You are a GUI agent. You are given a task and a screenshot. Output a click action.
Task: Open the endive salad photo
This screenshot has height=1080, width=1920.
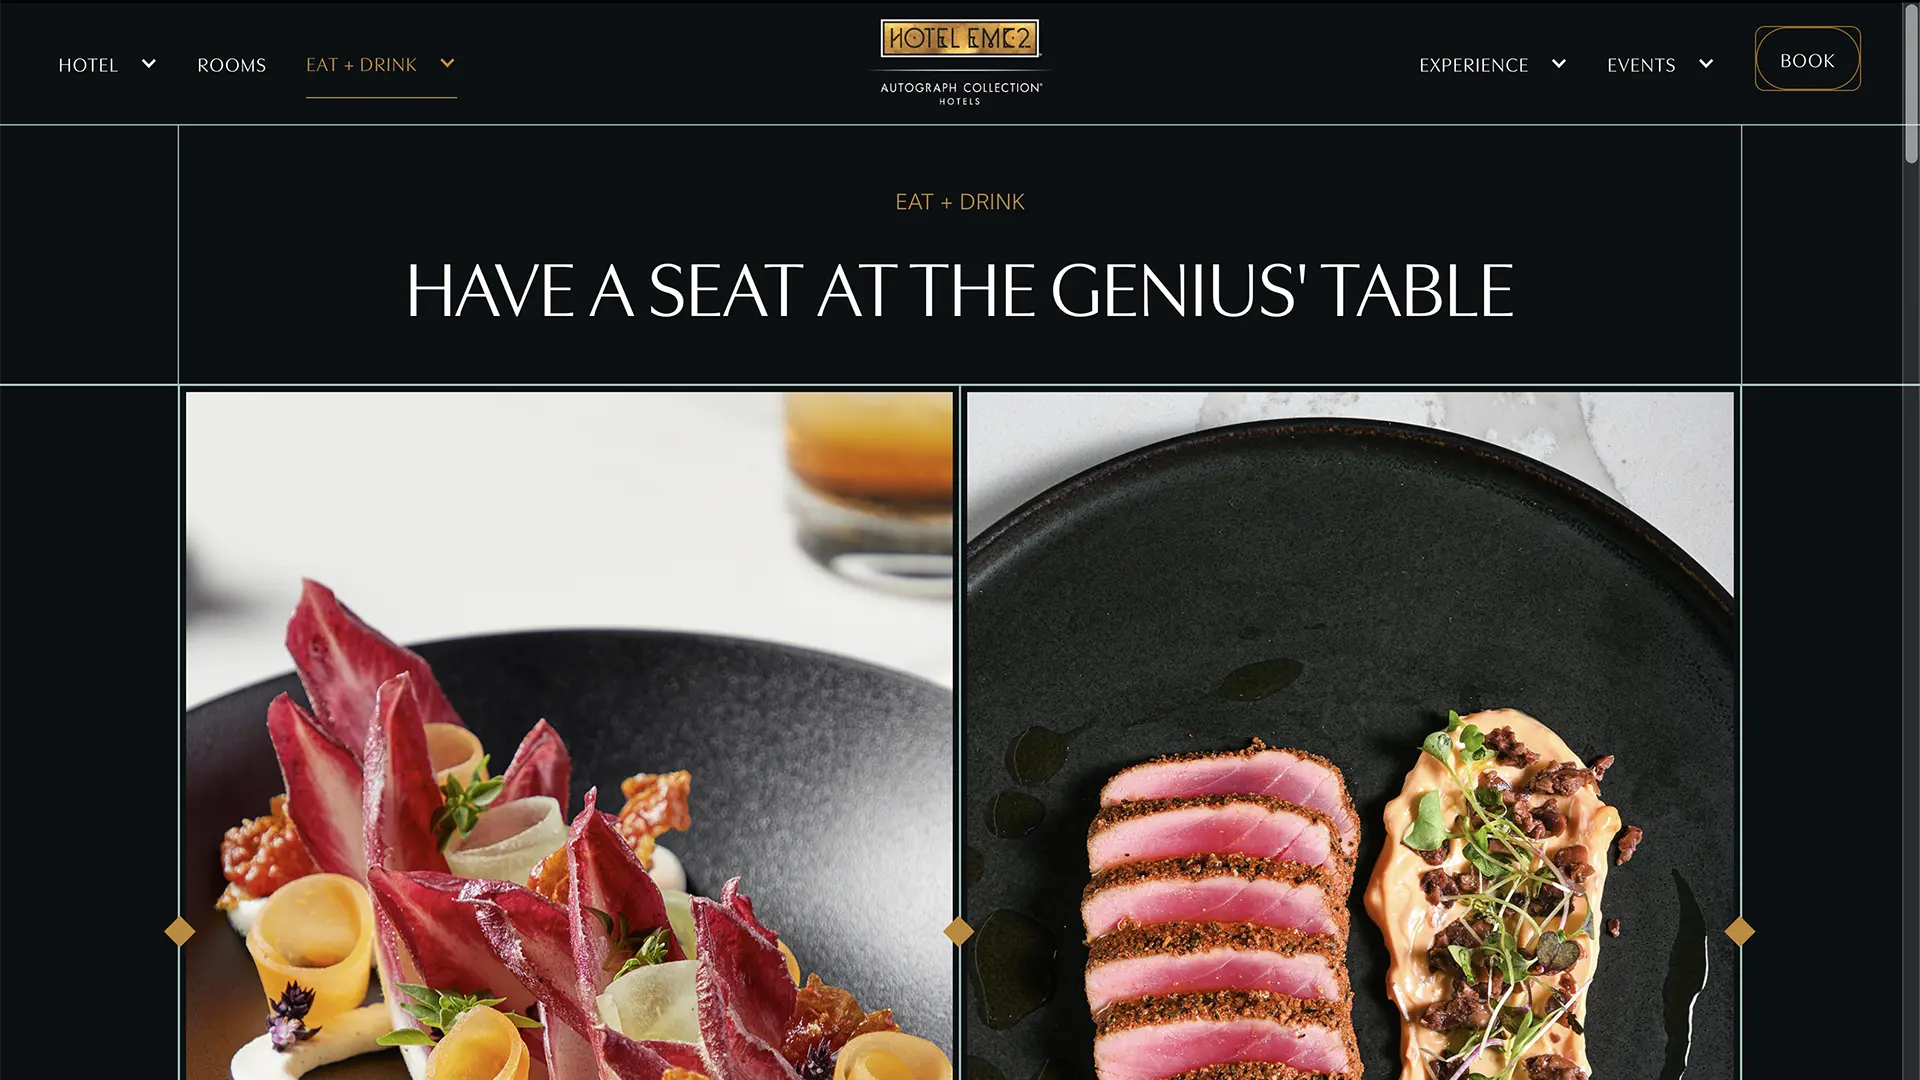click(x=569, y=736)
